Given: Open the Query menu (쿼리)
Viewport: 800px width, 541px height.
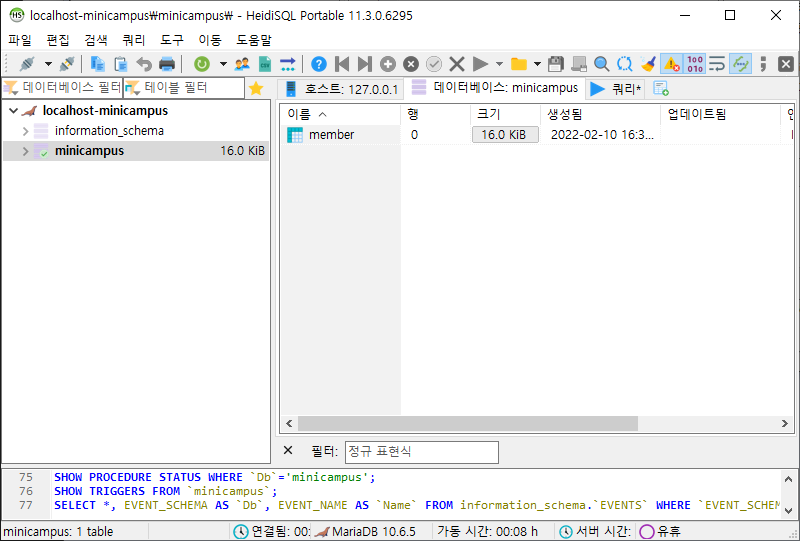Looking at the screenshot, I should (x=134, y=40).
